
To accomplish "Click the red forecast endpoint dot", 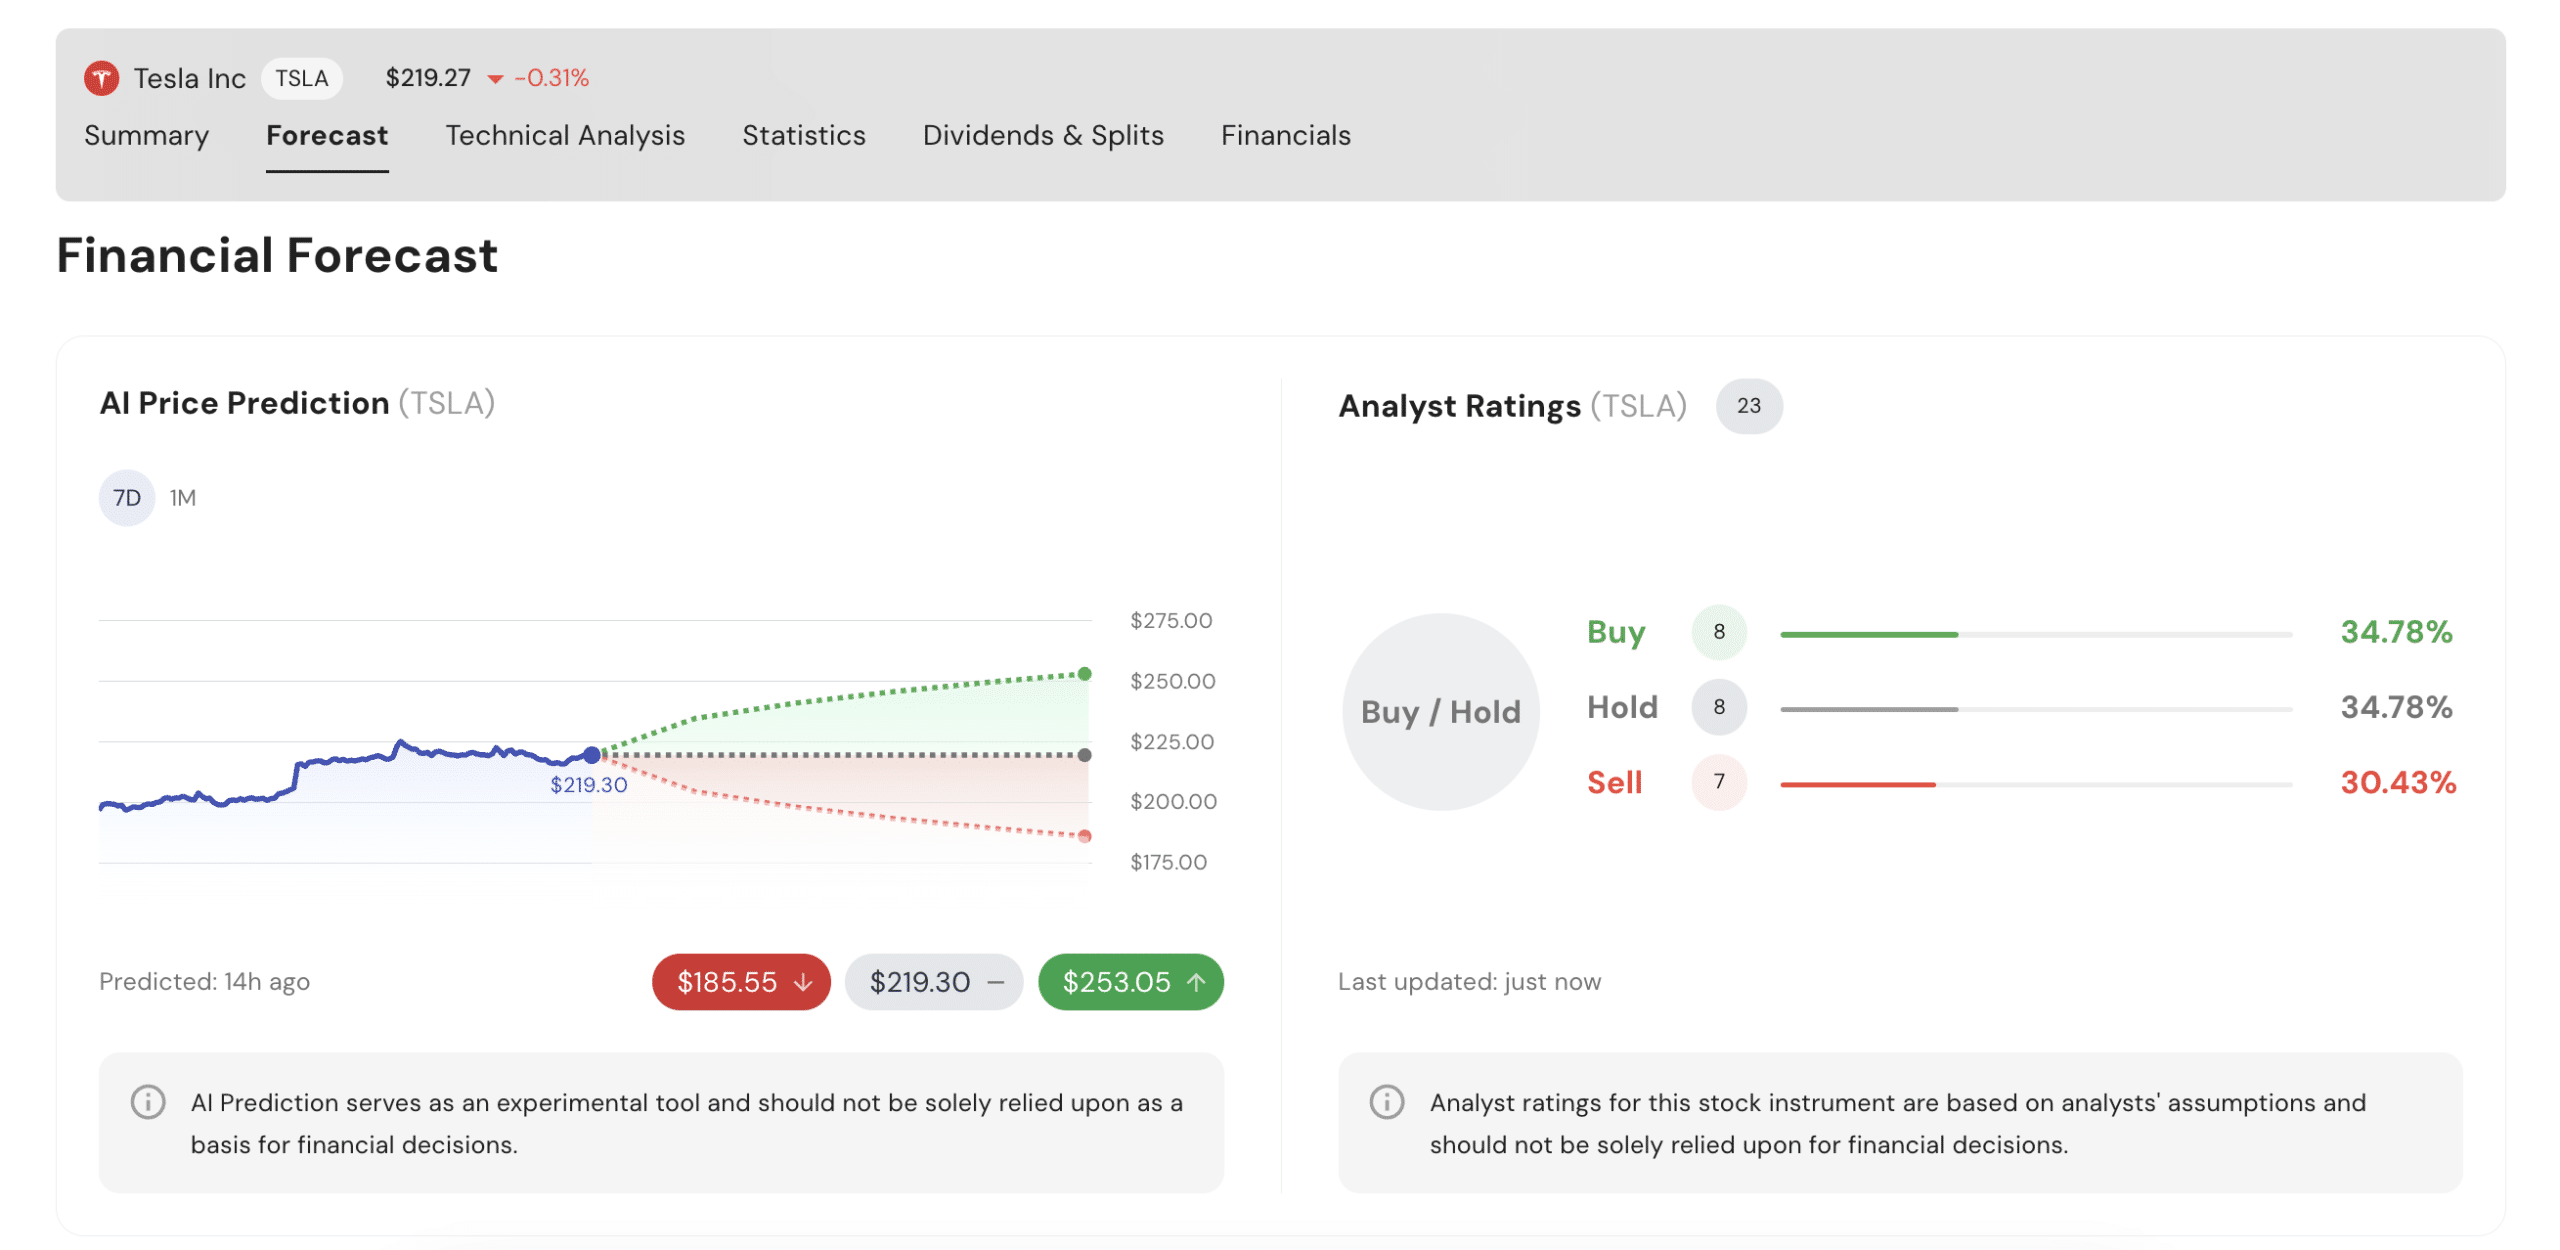I will pos(1084,836).
